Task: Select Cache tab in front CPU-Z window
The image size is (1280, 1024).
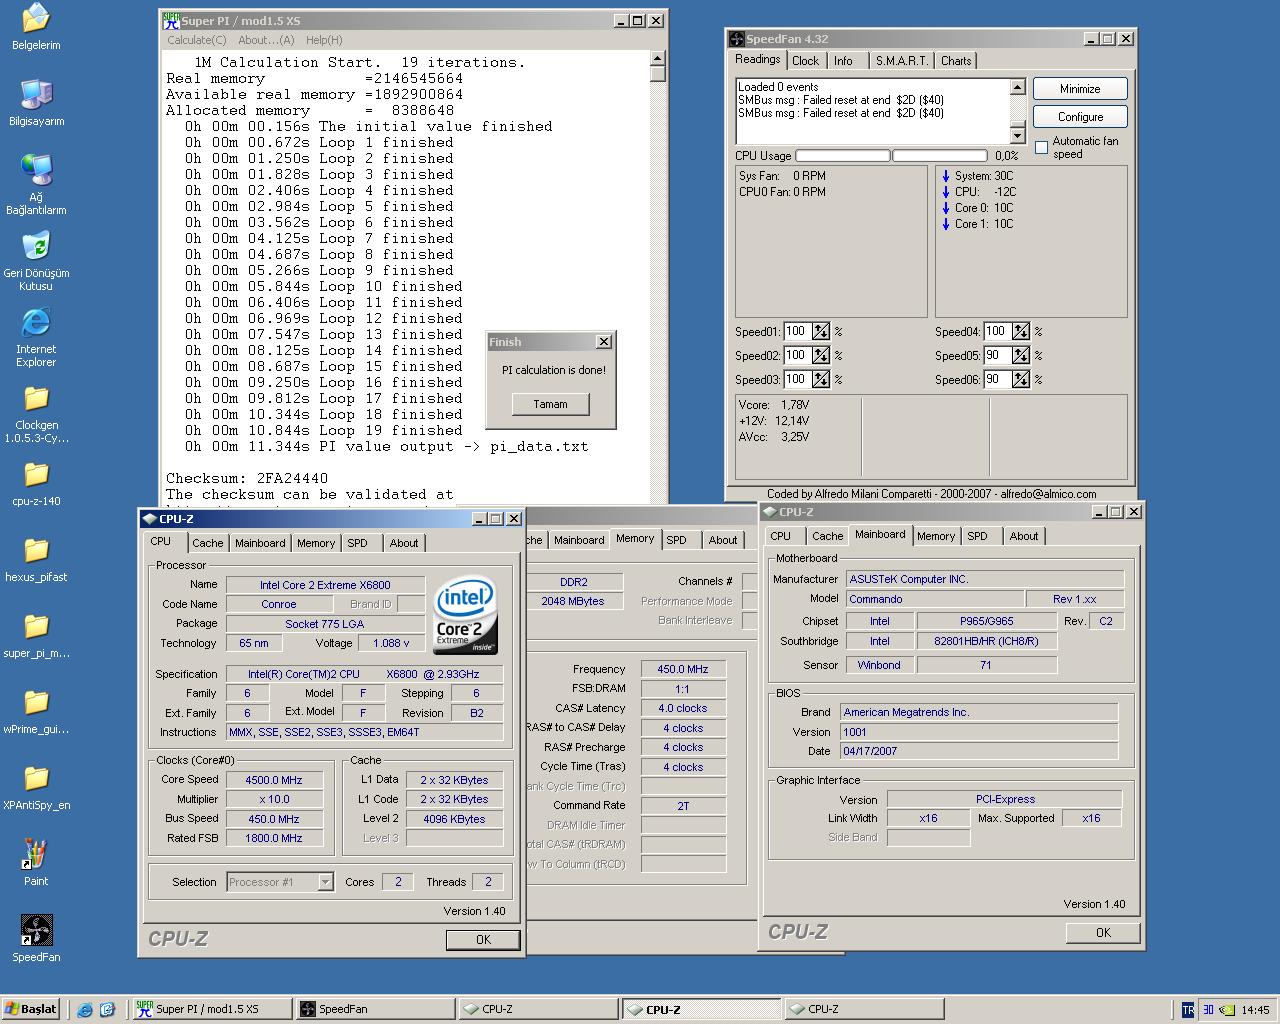Action: (208, 543)
